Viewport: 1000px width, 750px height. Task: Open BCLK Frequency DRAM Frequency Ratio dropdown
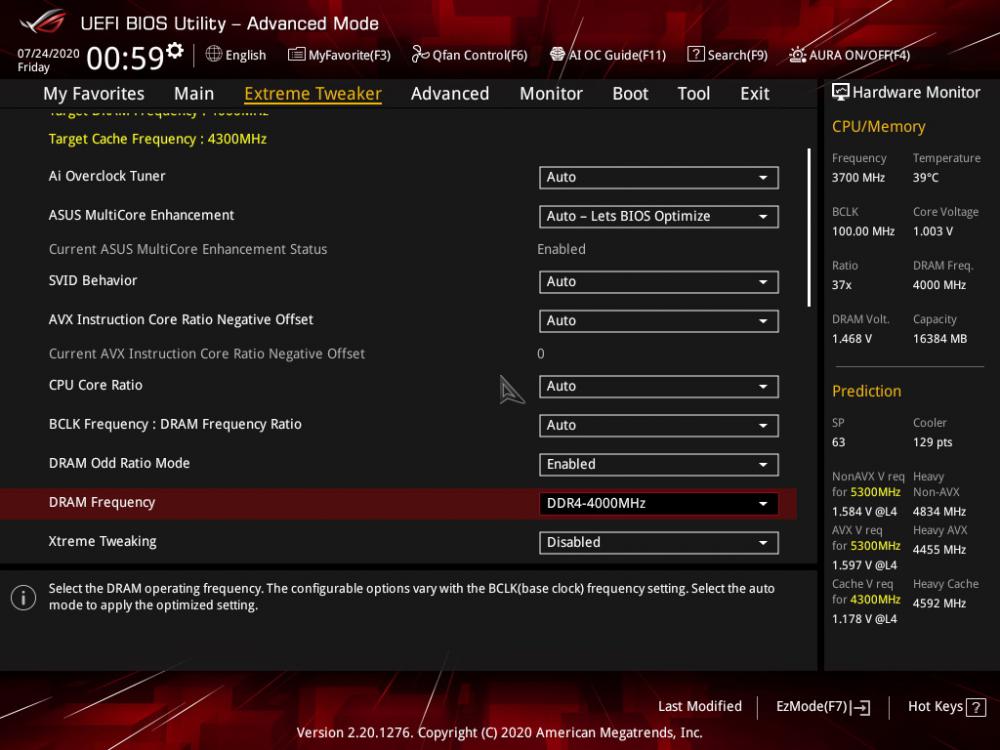658,425
